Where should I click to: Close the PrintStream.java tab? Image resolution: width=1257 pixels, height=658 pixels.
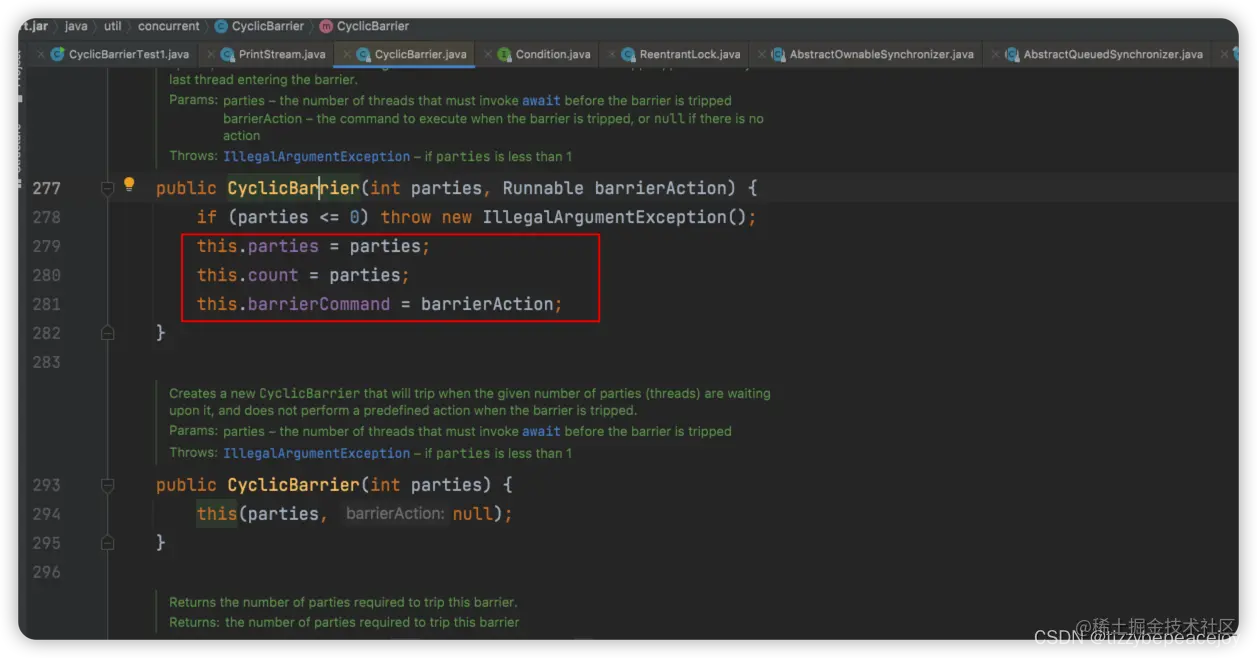click(211, 55)
